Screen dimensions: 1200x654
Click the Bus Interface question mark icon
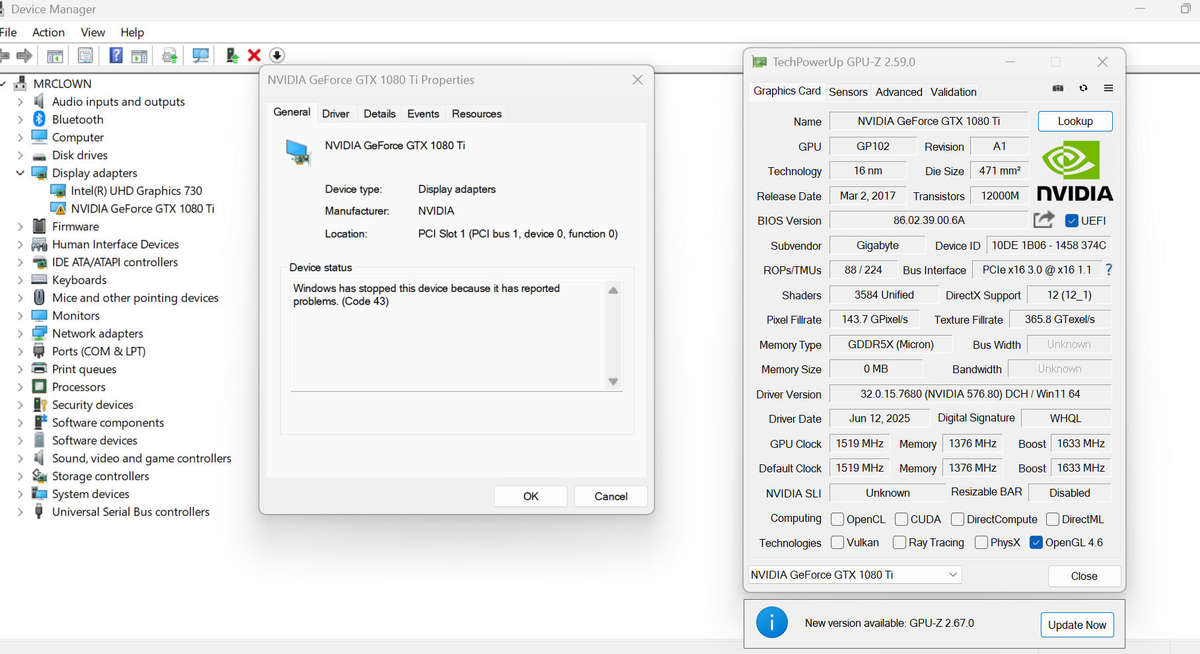pos(1108,270)
